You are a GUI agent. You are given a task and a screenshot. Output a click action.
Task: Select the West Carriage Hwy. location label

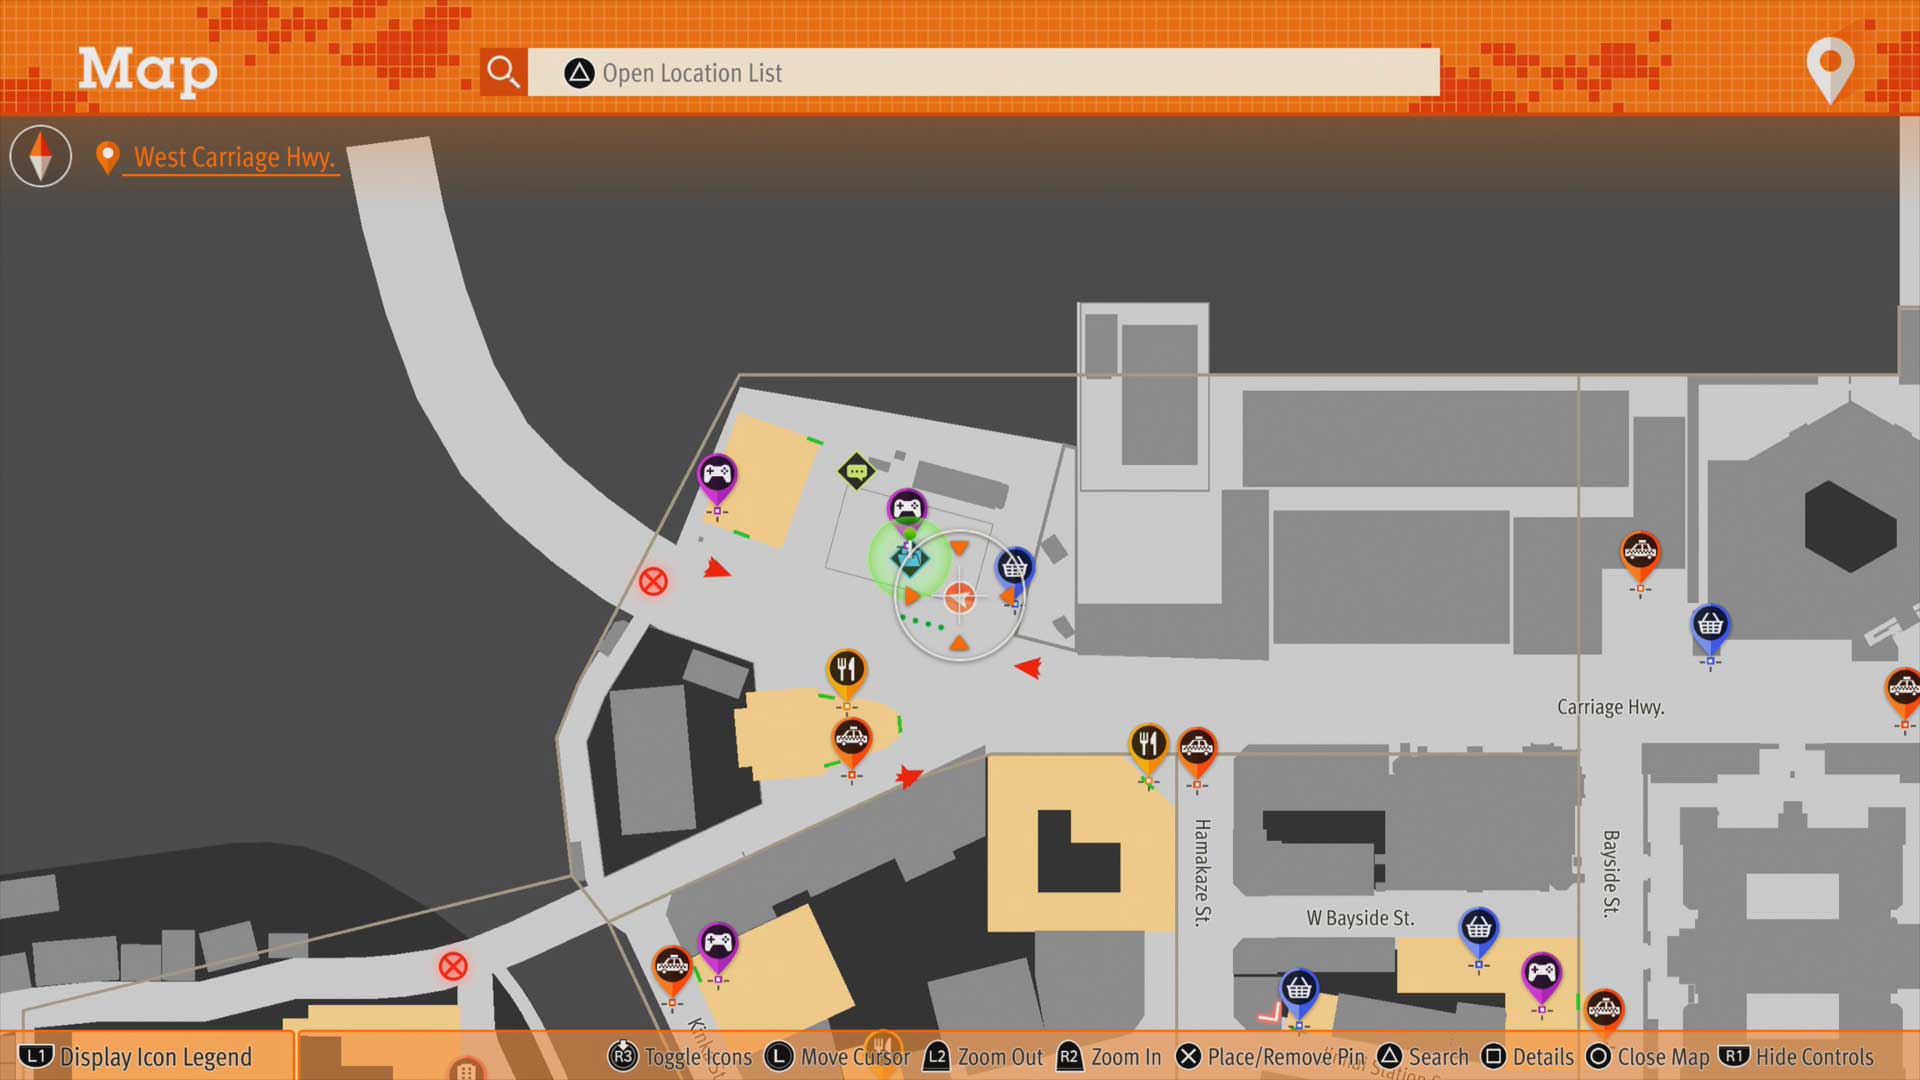234,157
